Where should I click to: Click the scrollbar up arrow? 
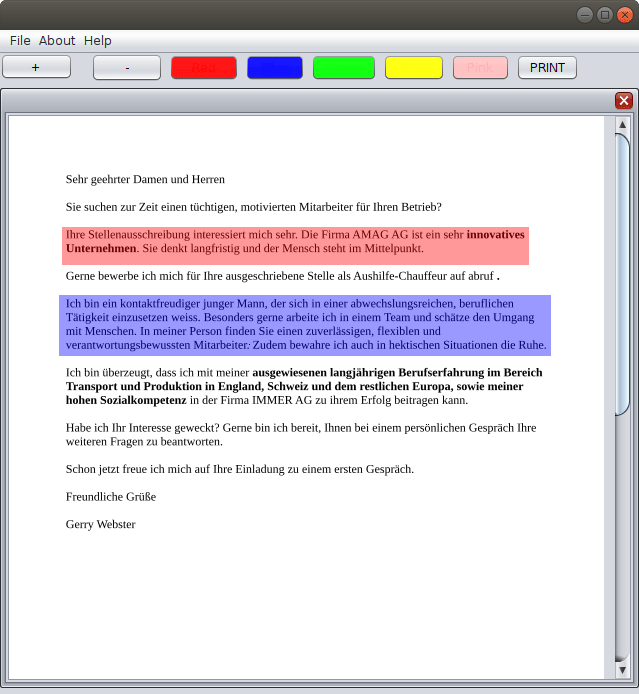pos(623,125)
